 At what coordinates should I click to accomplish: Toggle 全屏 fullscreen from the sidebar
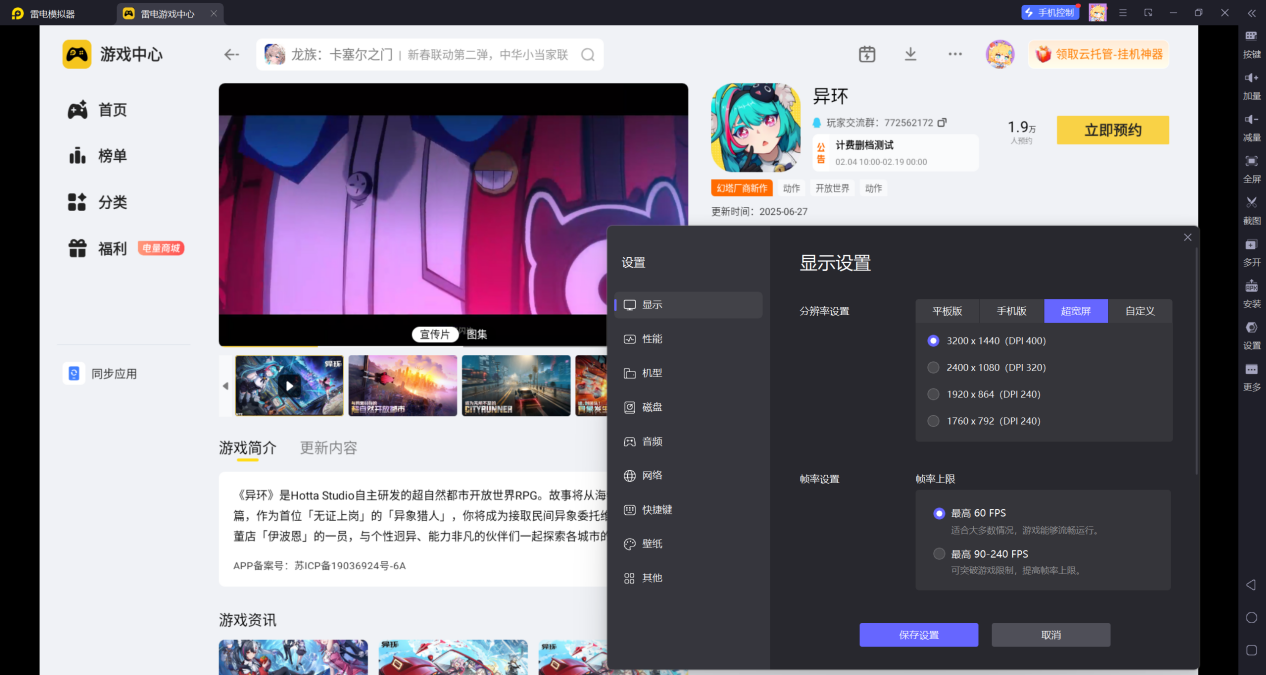[x=1251, y=168]
